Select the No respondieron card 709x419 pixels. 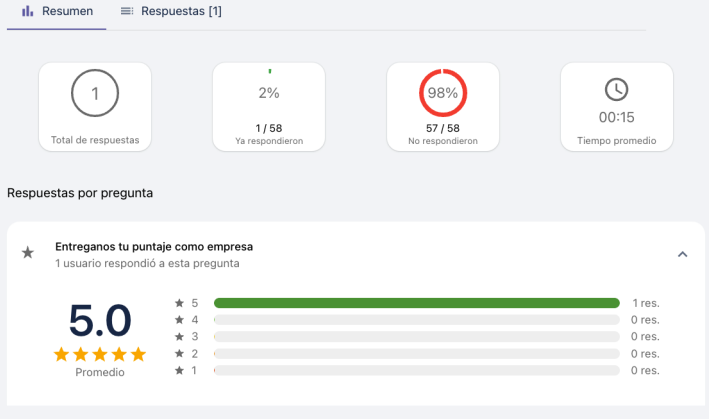coord(443,106)
